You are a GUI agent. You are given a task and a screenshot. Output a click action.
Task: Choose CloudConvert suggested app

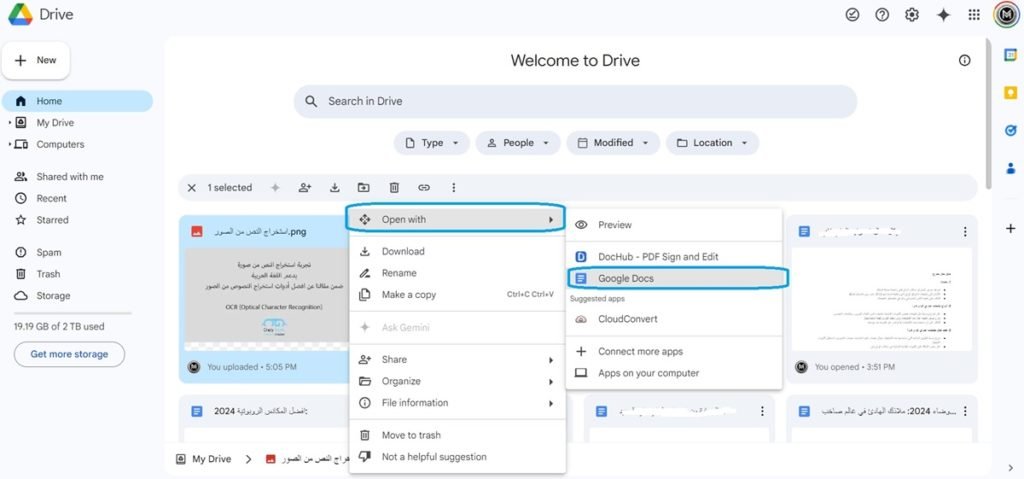coord(674,319)
